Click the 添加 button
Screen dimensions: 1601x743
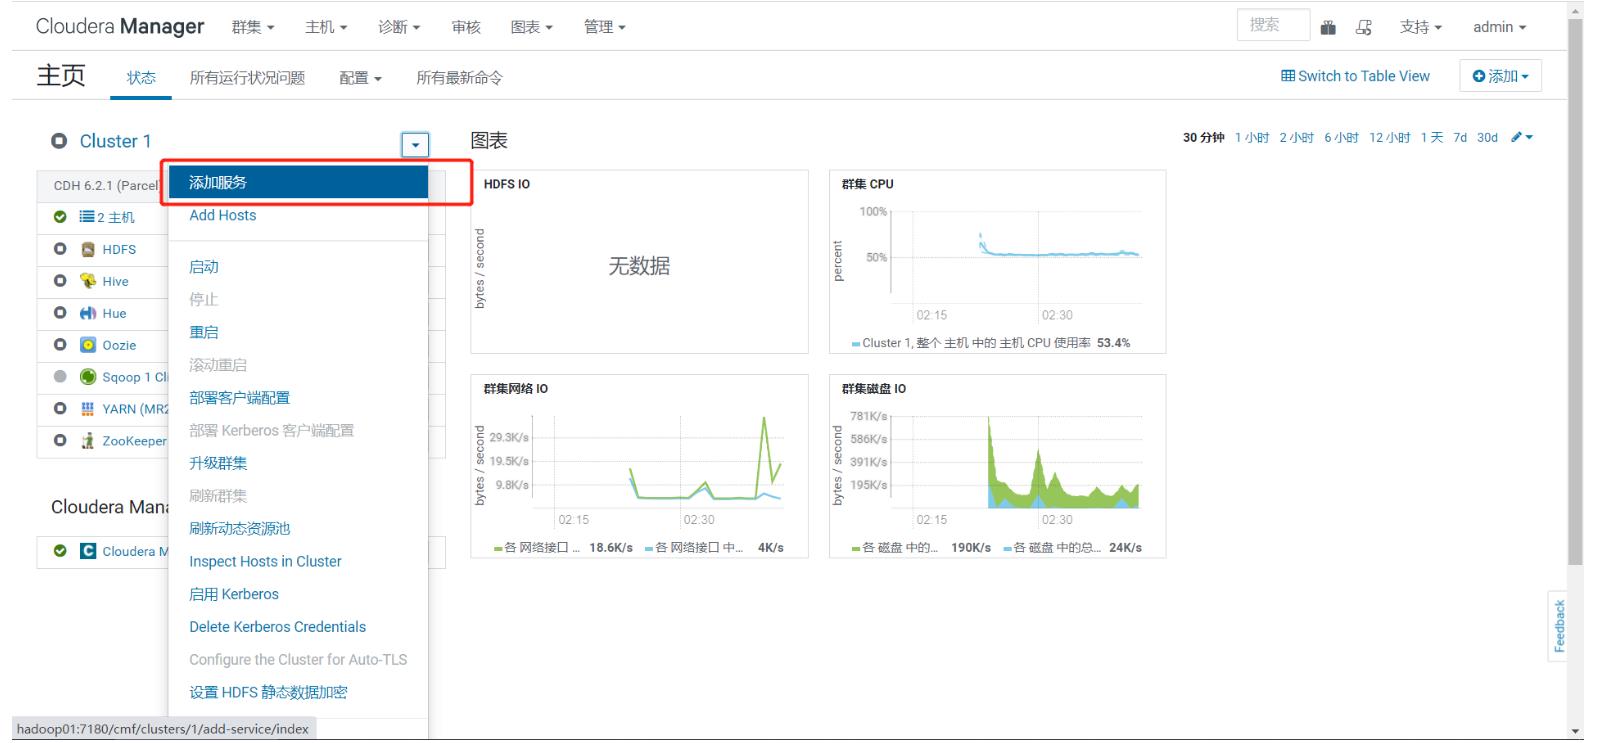click(1501, 76)
